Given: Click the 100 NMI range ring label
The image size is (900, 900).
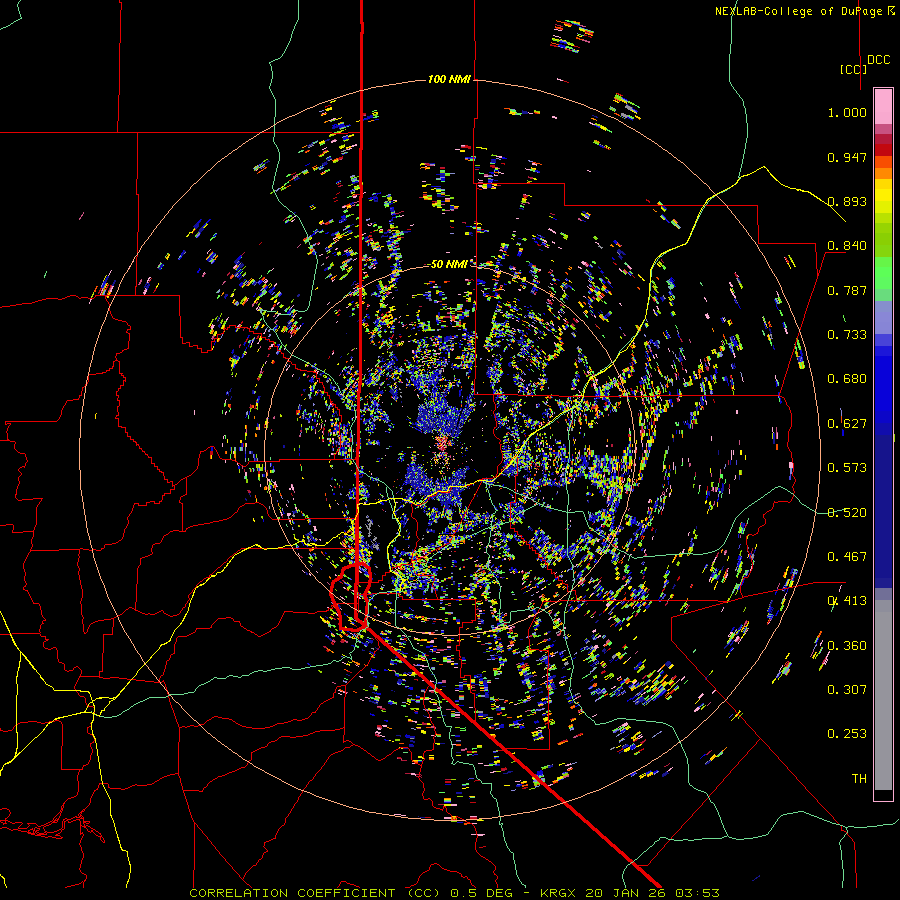Looking at the screenshot, I should [449, 79].
